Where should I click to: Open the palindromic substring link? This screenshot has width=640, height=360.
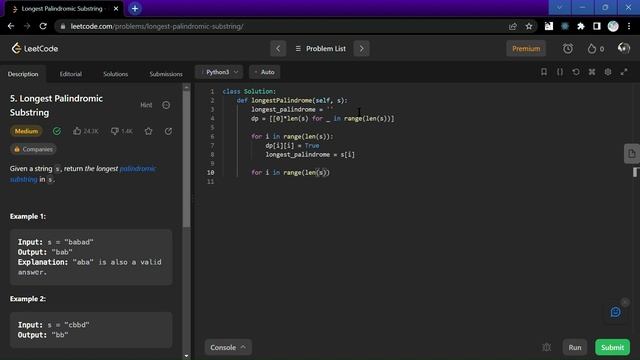pos(138,169)
